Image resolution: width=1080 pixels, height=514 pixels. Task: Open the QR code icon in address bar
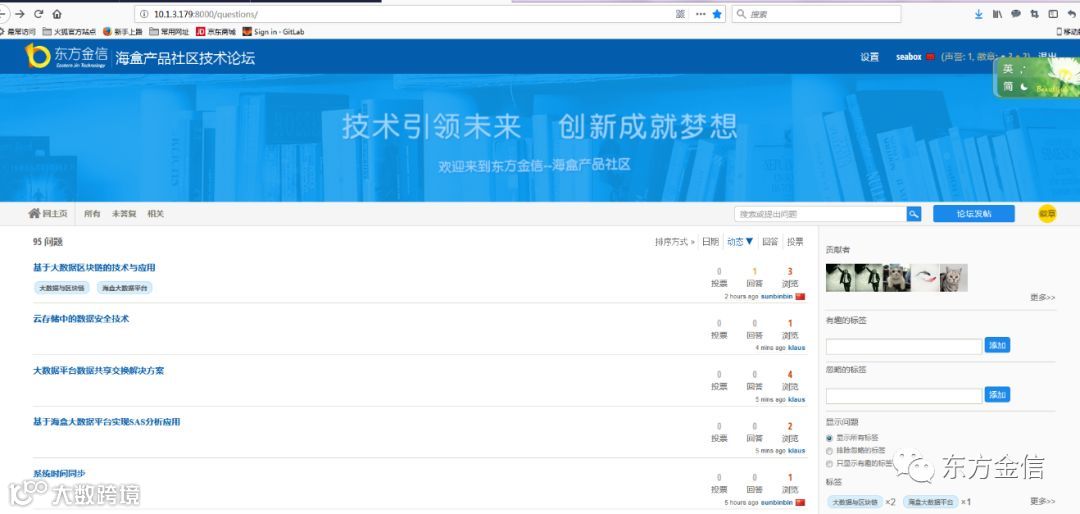tap(680, 14)
